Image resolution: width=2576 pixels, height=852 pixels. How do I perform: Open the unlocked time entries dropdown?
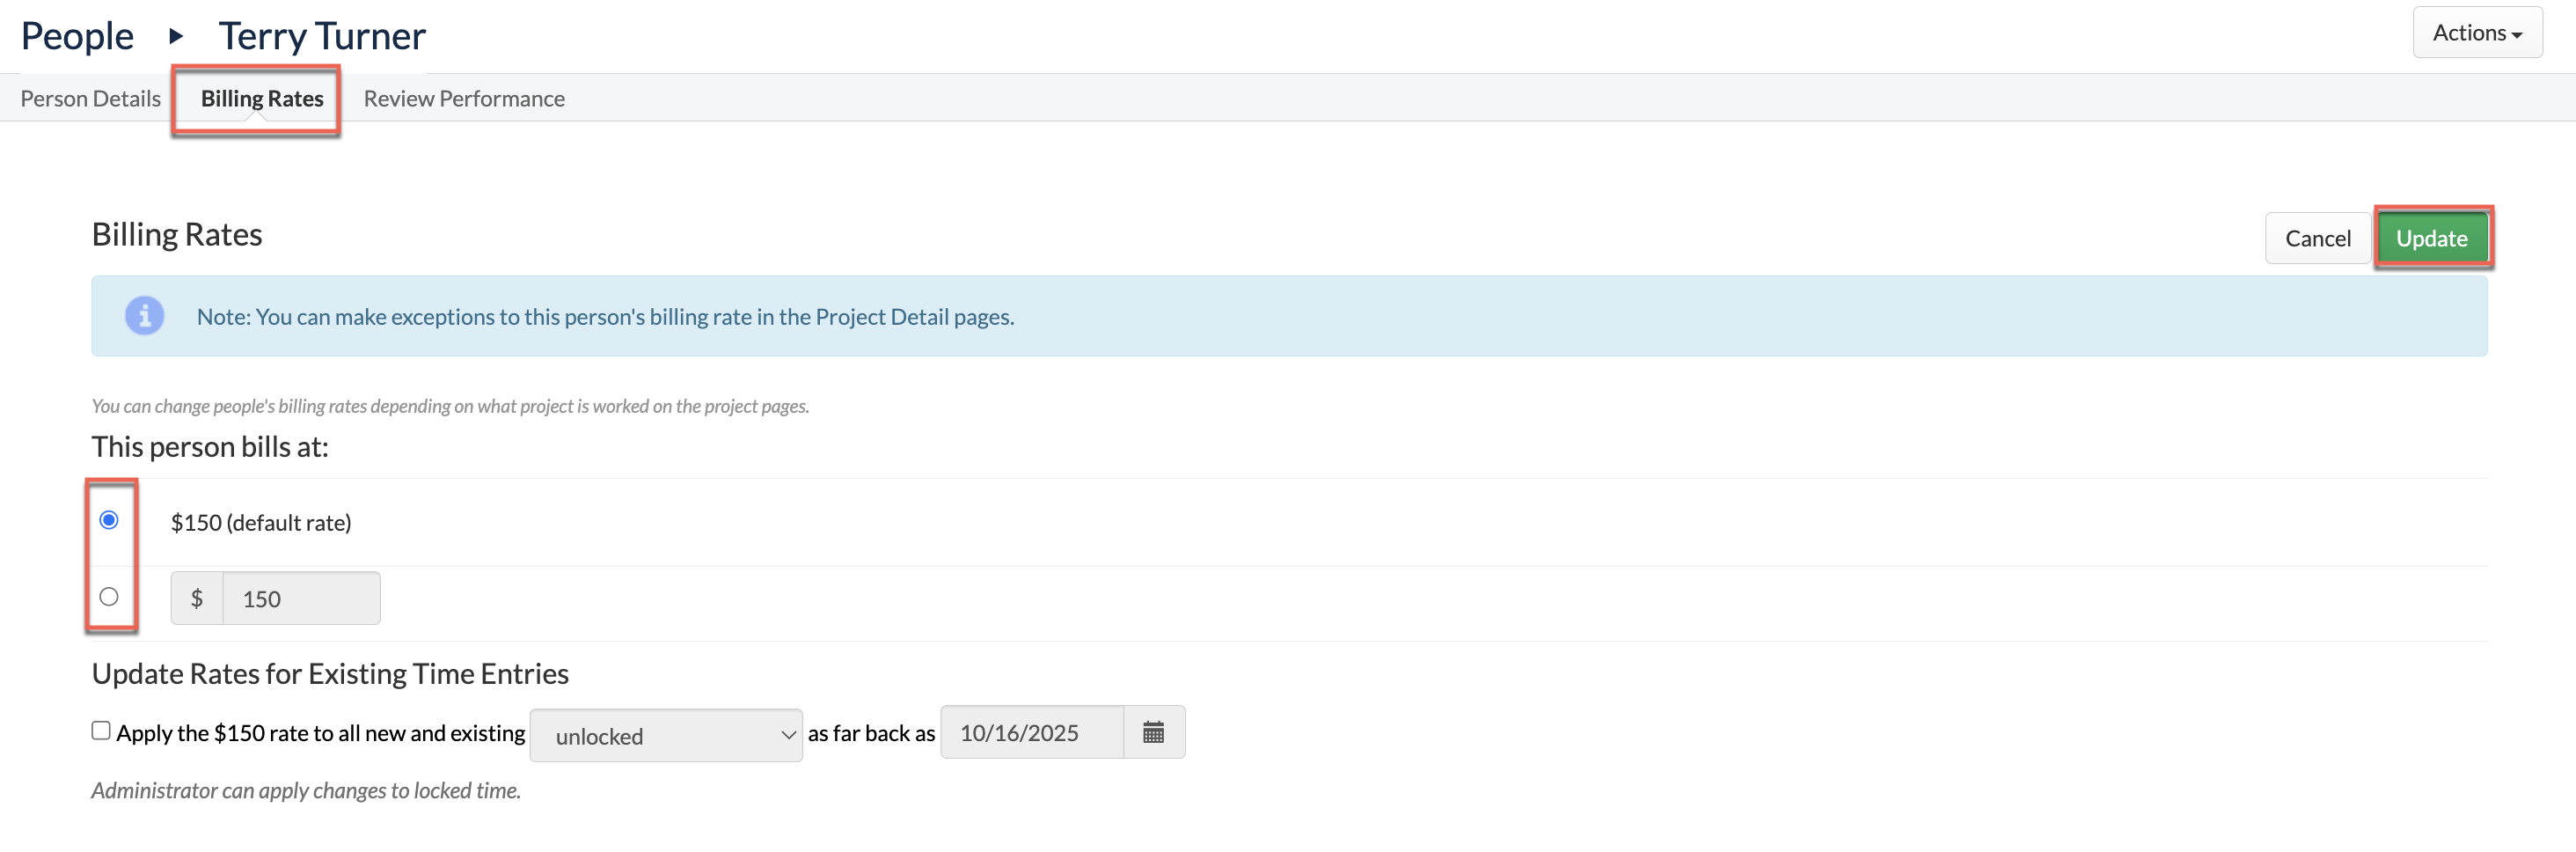[x=666, y=735]
